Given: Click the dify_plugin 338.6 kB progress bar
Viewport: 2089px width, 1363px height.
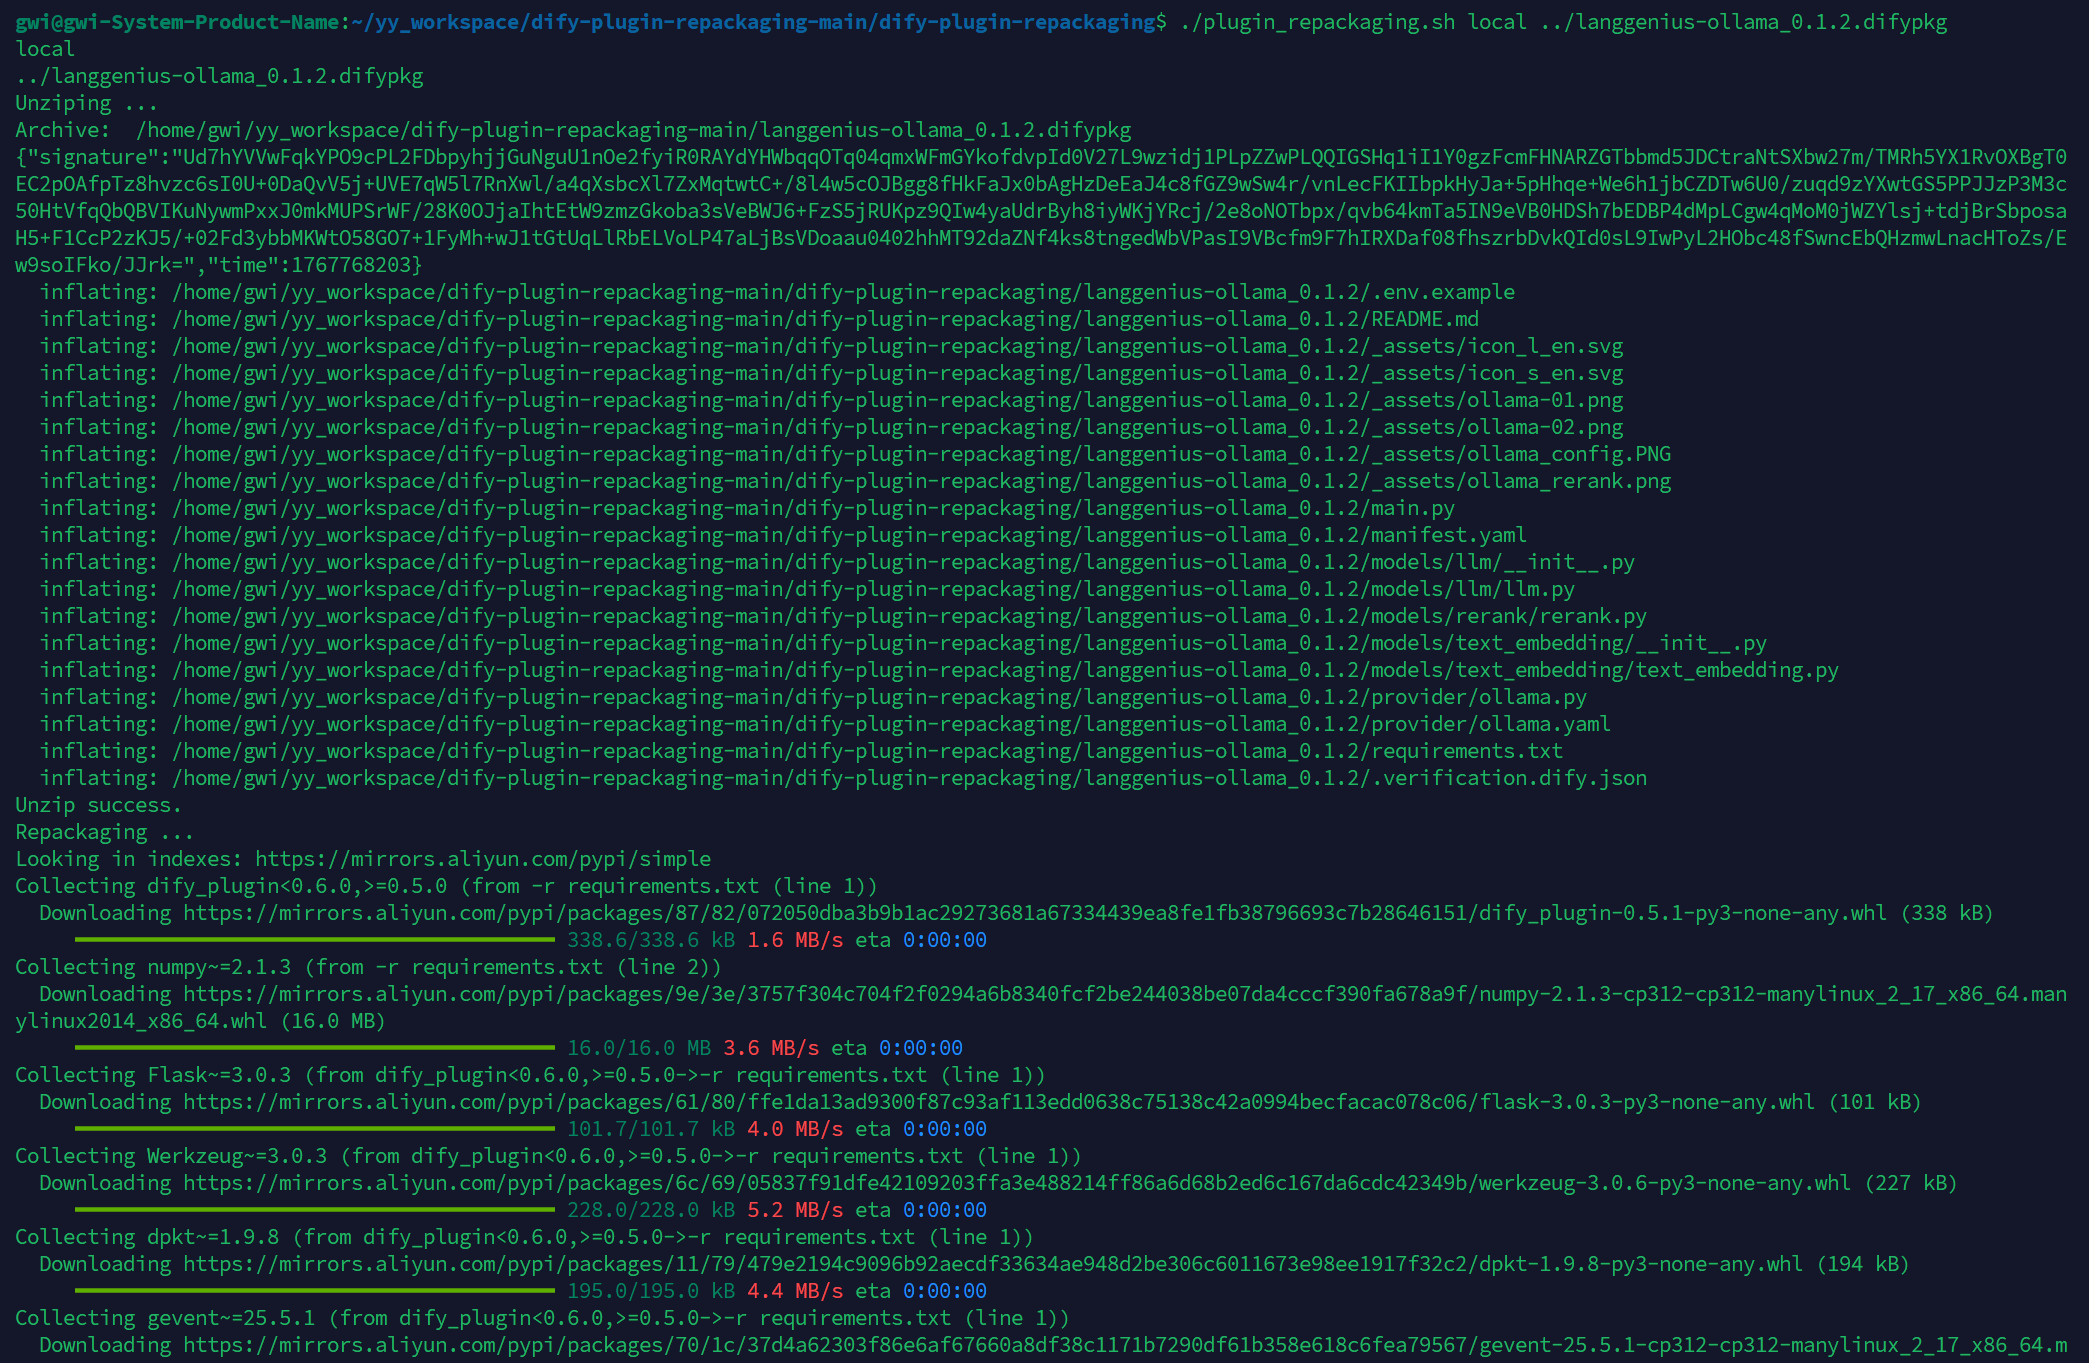Looking at the screenshot, I should (314, 940).
